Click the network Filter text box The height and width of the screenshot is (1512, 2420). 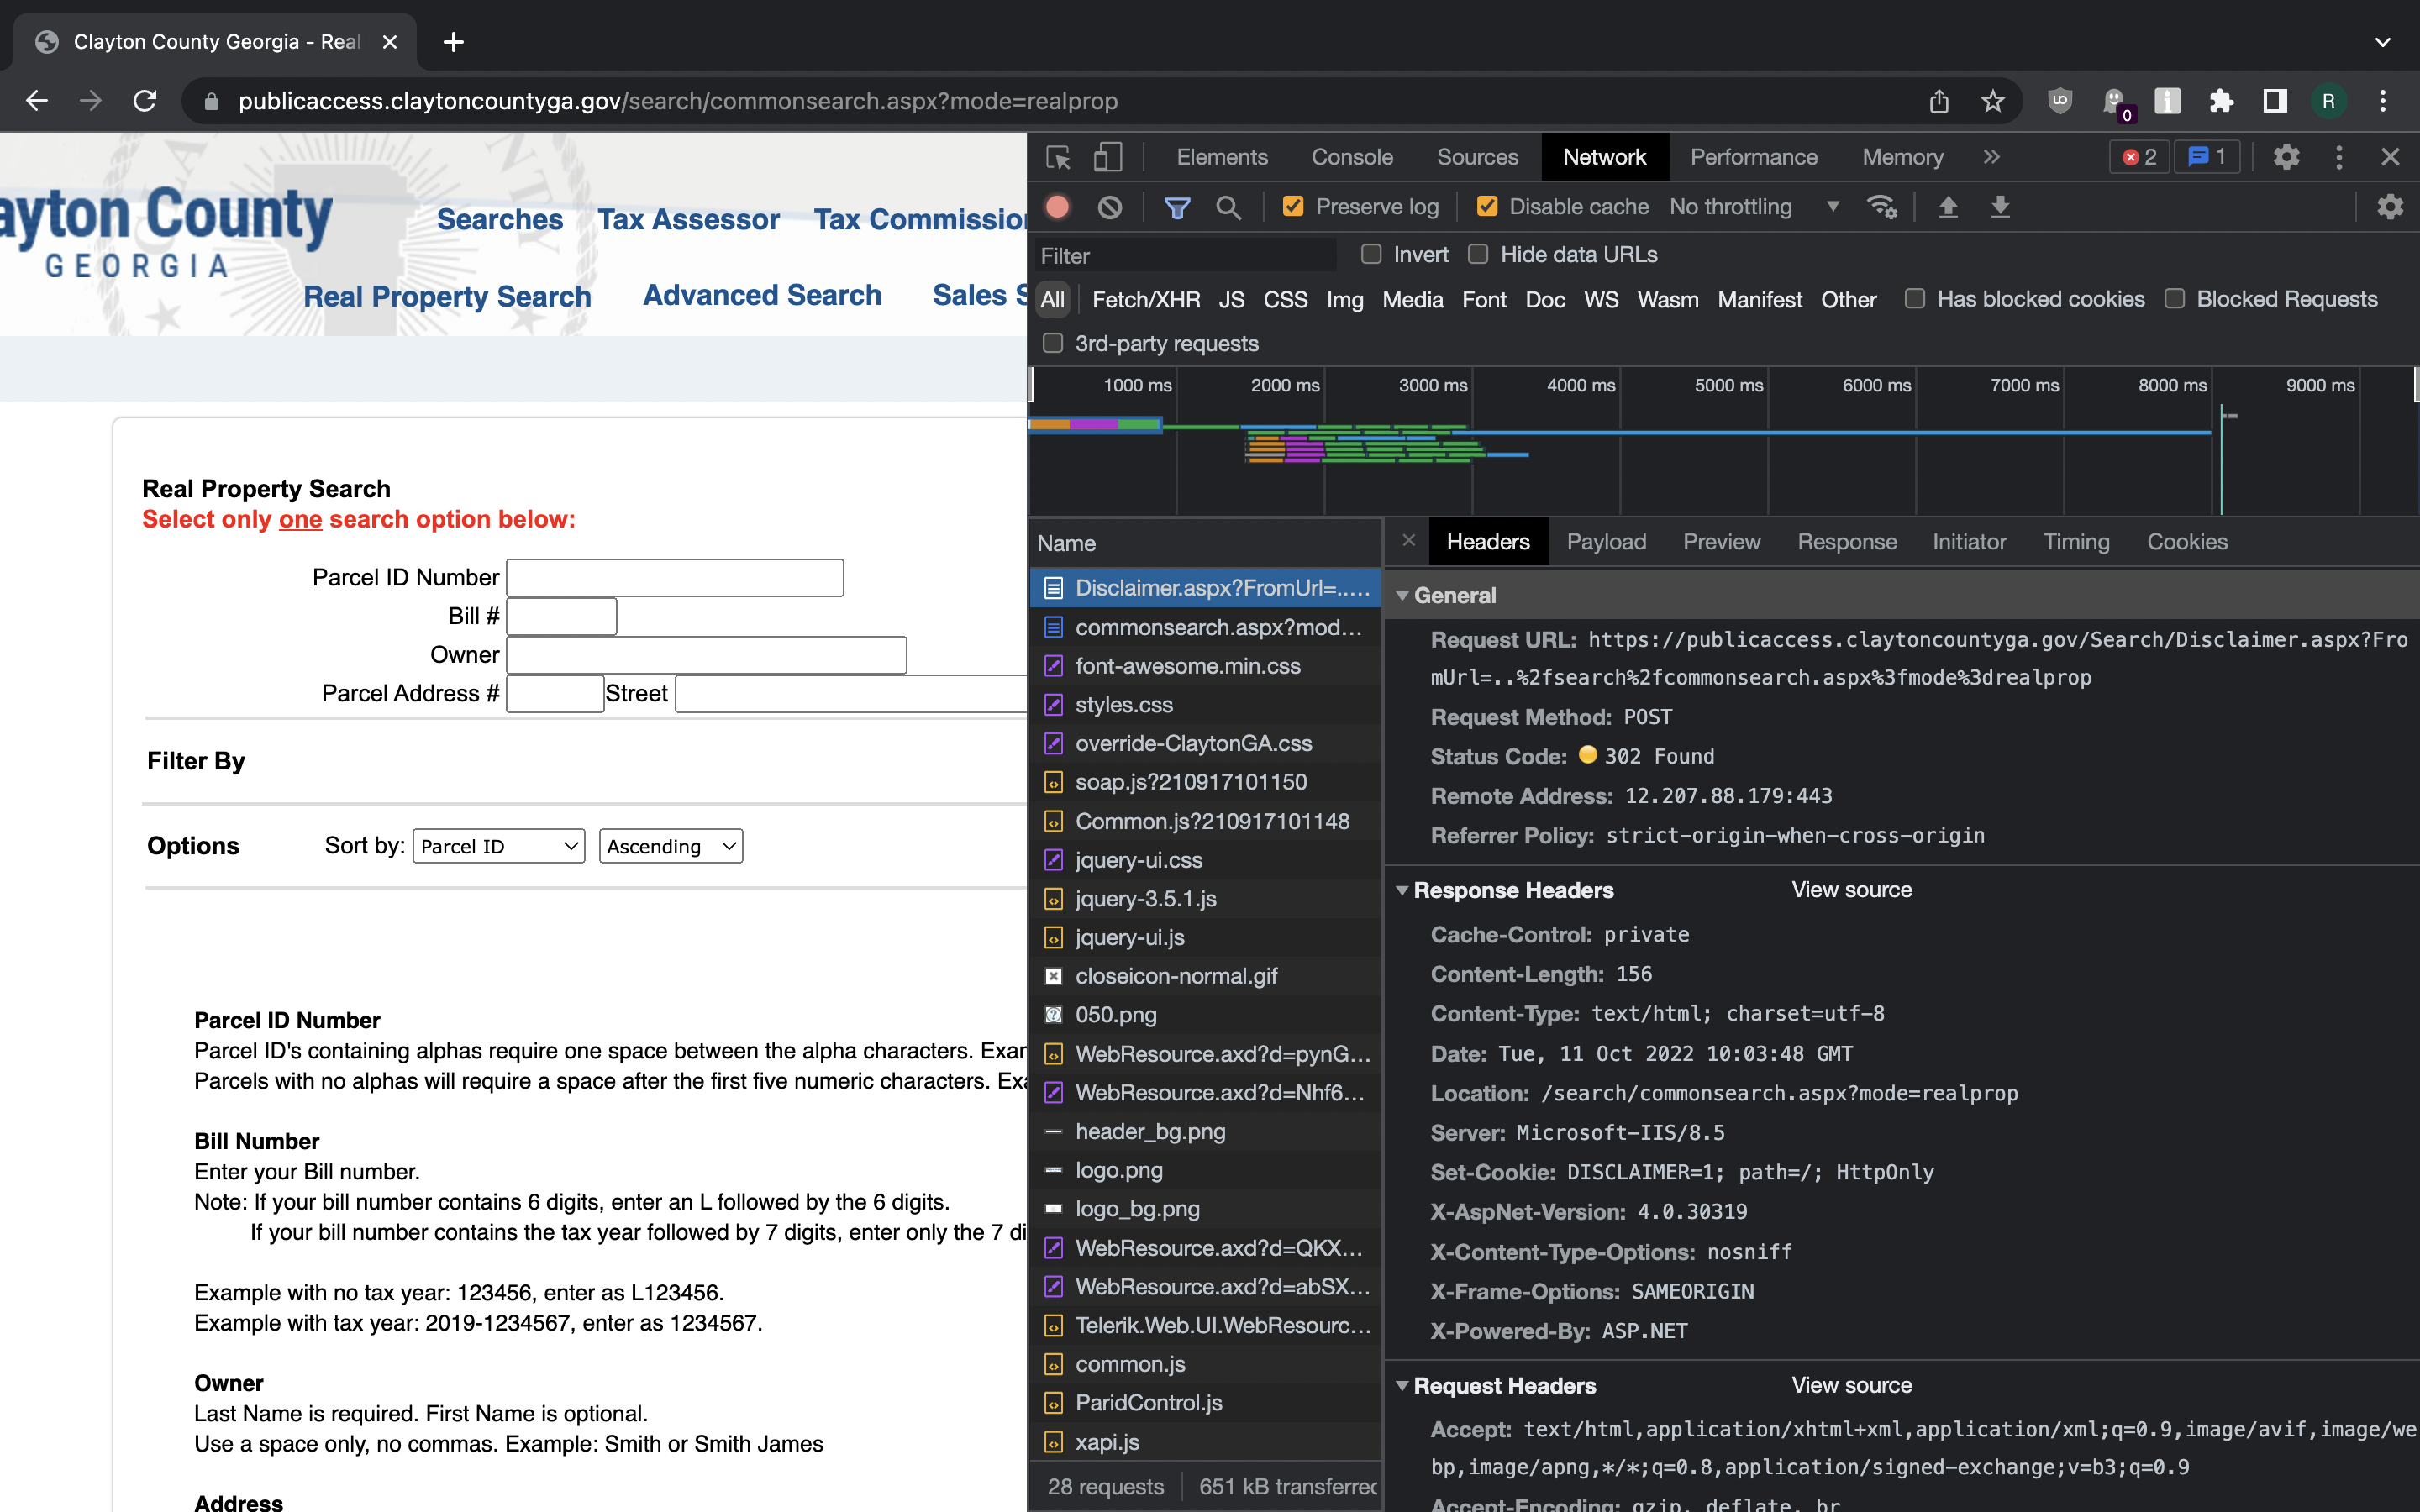pos(1185,256)
